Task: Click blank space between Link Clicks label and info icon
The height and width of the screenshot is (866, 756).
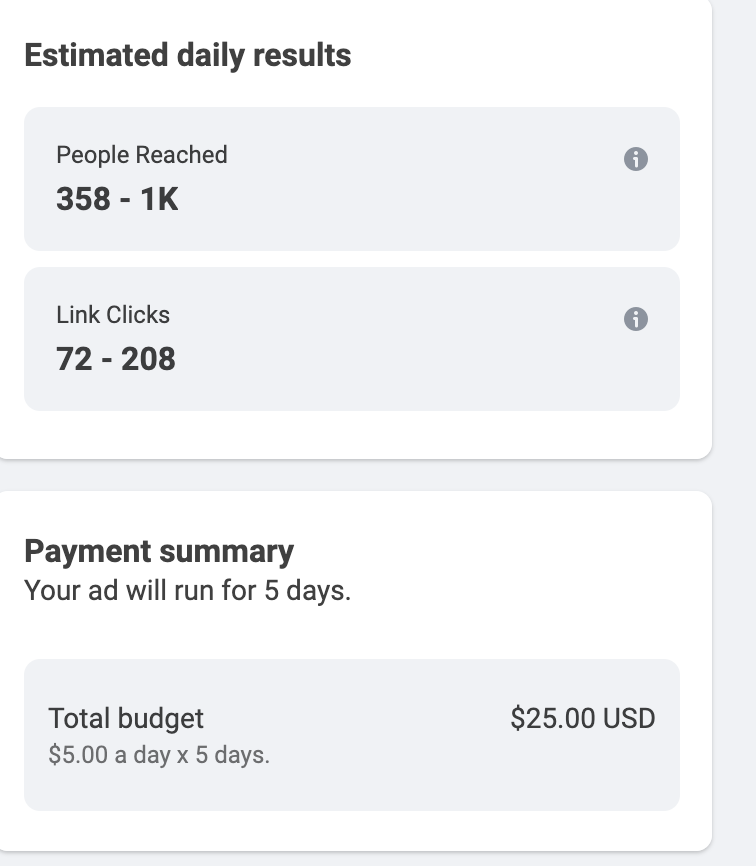Action: click(x=400, y=317)
